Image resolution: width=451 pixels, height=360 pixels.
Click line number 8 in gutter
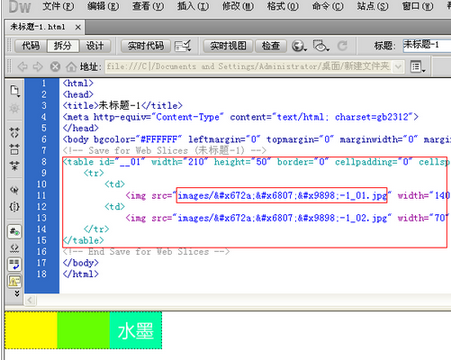tap(44, 162)
